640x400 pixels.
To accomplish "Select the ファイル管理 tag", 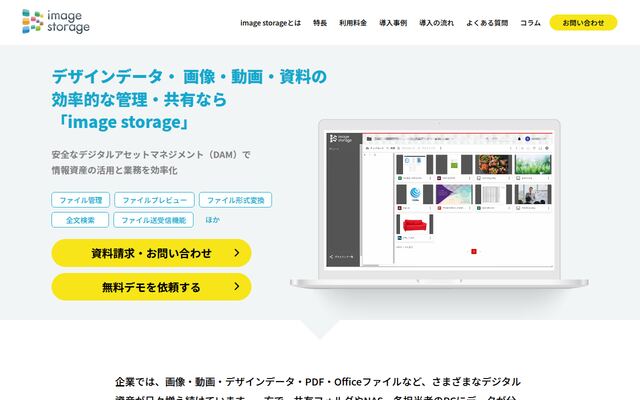I will (80, 200).
